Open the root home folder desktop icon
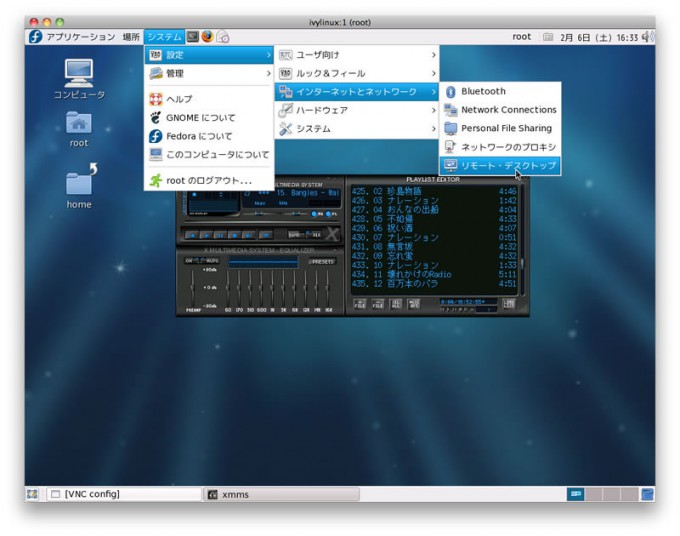The height and width of the screenshot is (536, 680). tap(78, 130)
